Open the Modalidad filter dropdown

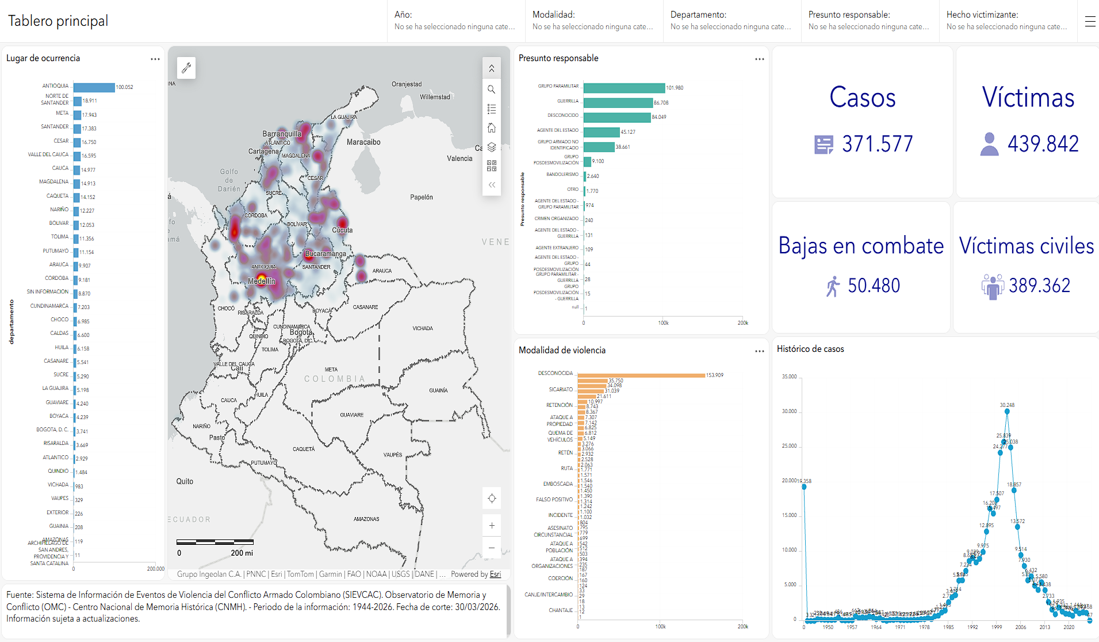[594, 21]
